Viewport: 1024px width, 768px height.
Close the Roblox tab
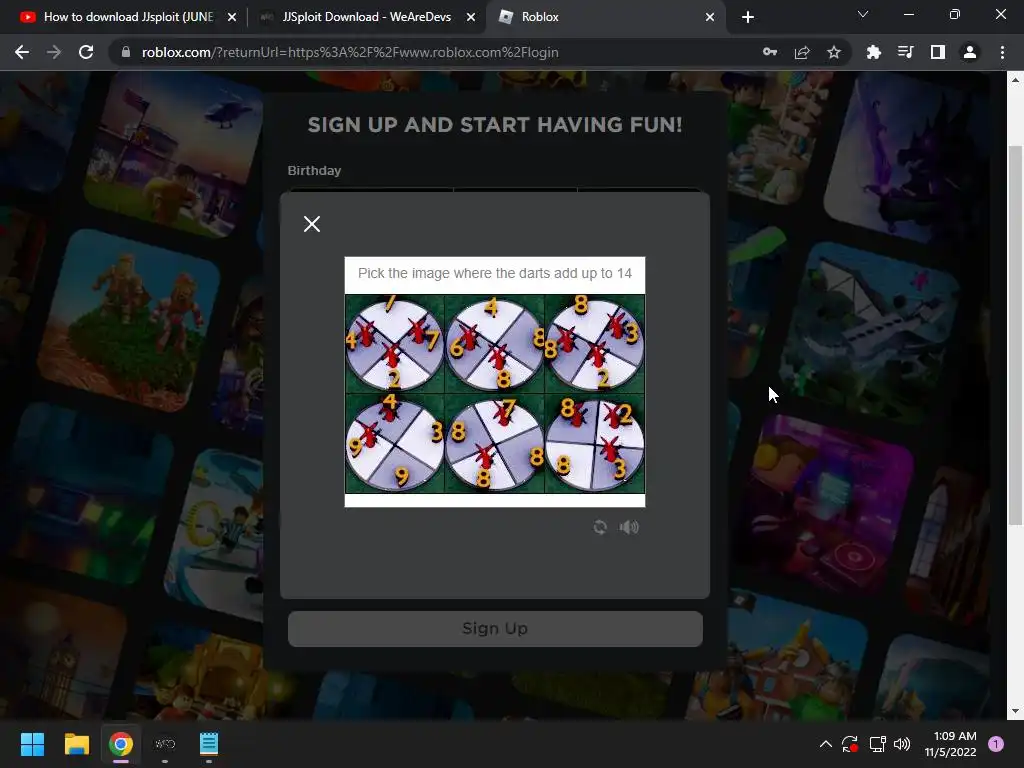(x=710, y=17)
